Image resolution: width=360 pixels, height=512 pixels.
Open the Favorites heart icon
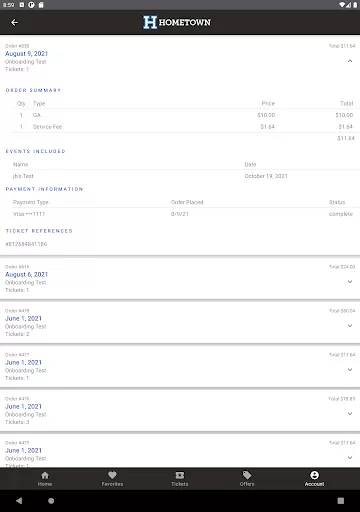pyautogui.click(x=112, y=475)
